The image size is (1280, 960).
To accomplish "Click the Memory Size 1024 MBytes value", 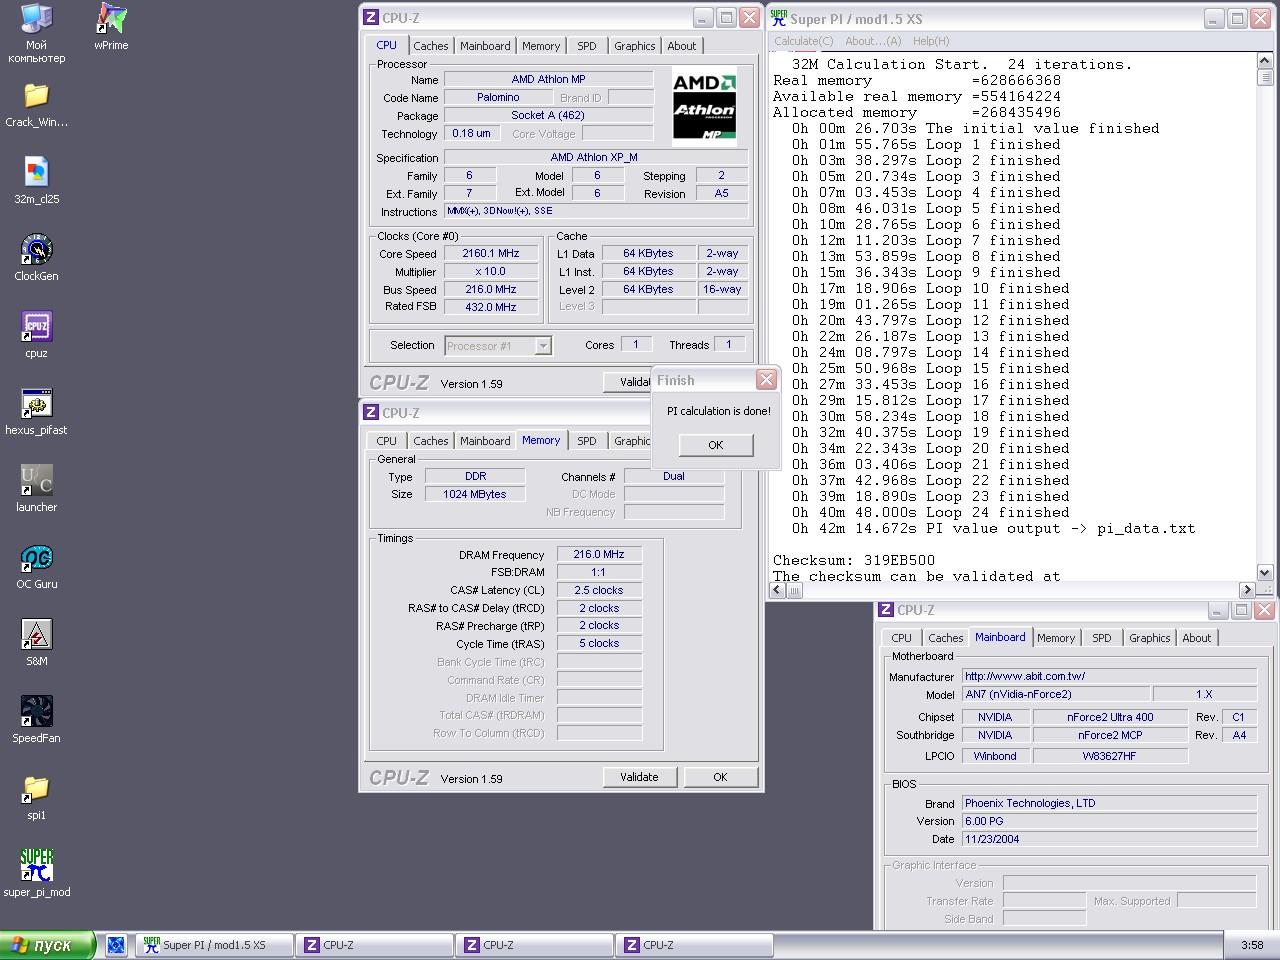I will [x=474, y=494].
